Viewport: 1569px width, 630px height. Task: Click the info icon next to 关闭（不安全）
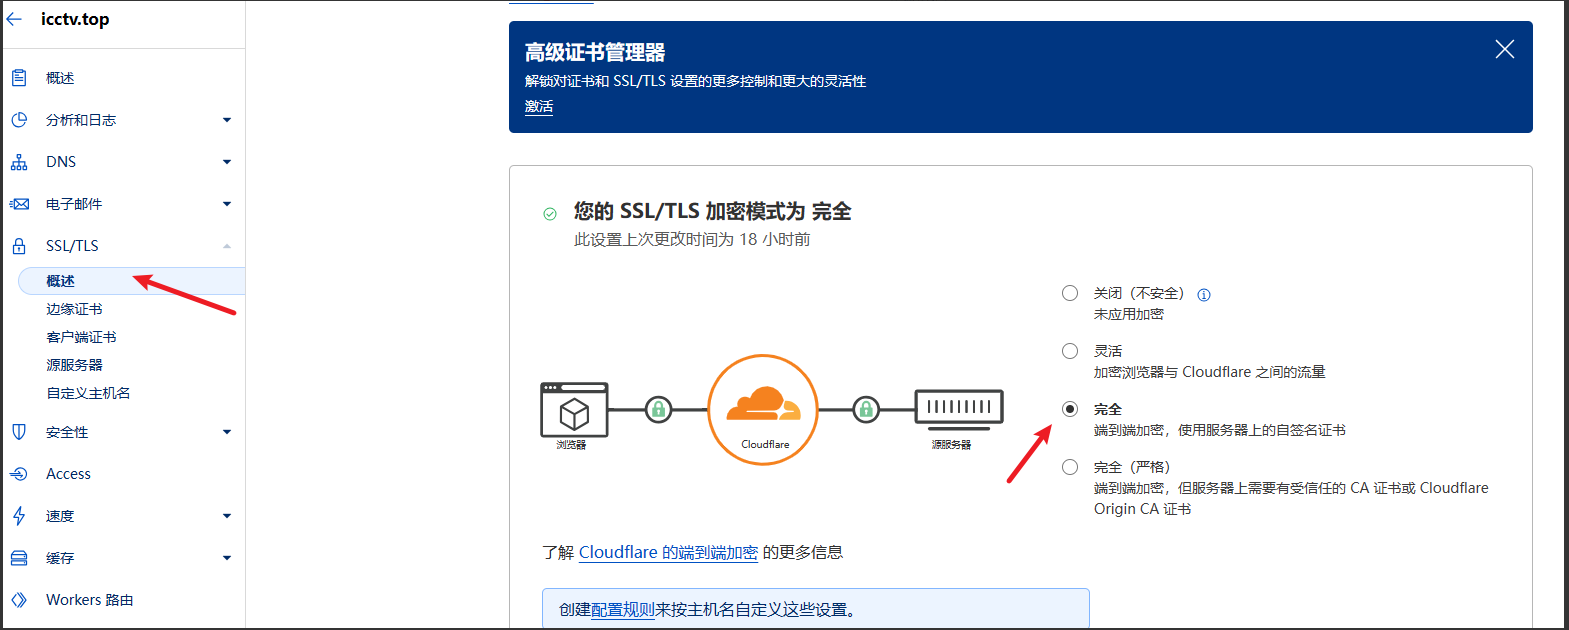click(1204, 295)
